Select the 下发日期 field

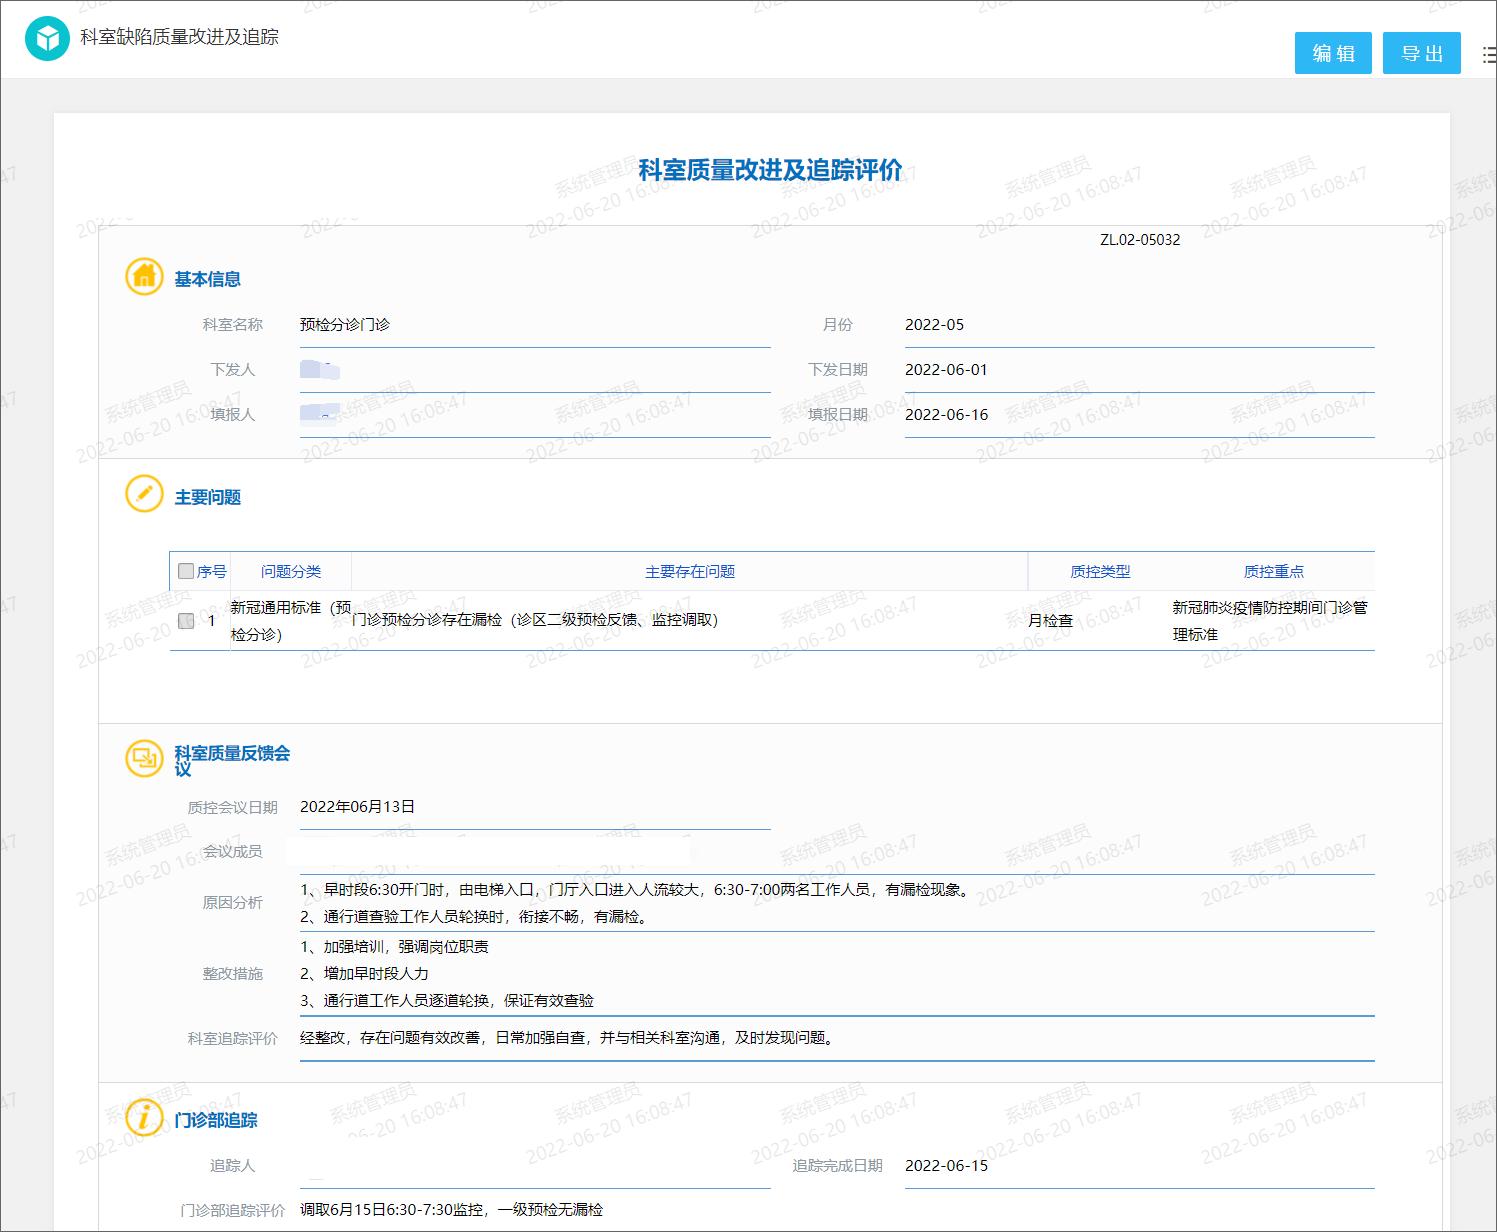tap(1138, 369)
